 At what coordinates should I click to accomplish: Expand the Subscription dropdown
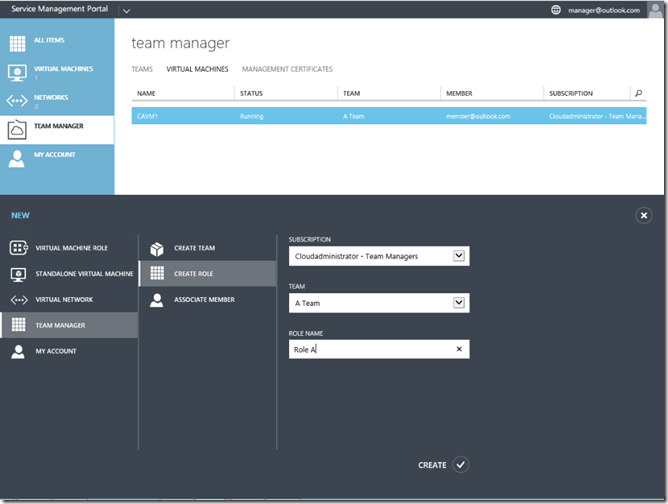pyautogui.click(x=459, y=256)
